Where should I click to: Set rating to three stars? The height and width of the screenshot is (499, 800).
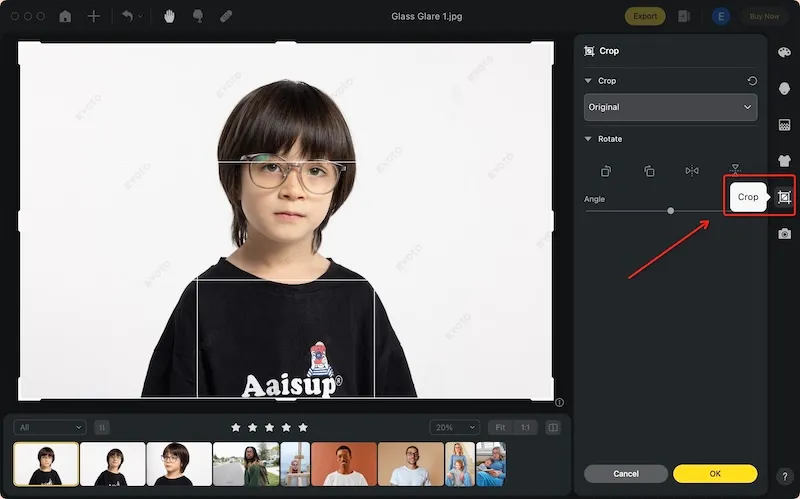coord(269,427)
